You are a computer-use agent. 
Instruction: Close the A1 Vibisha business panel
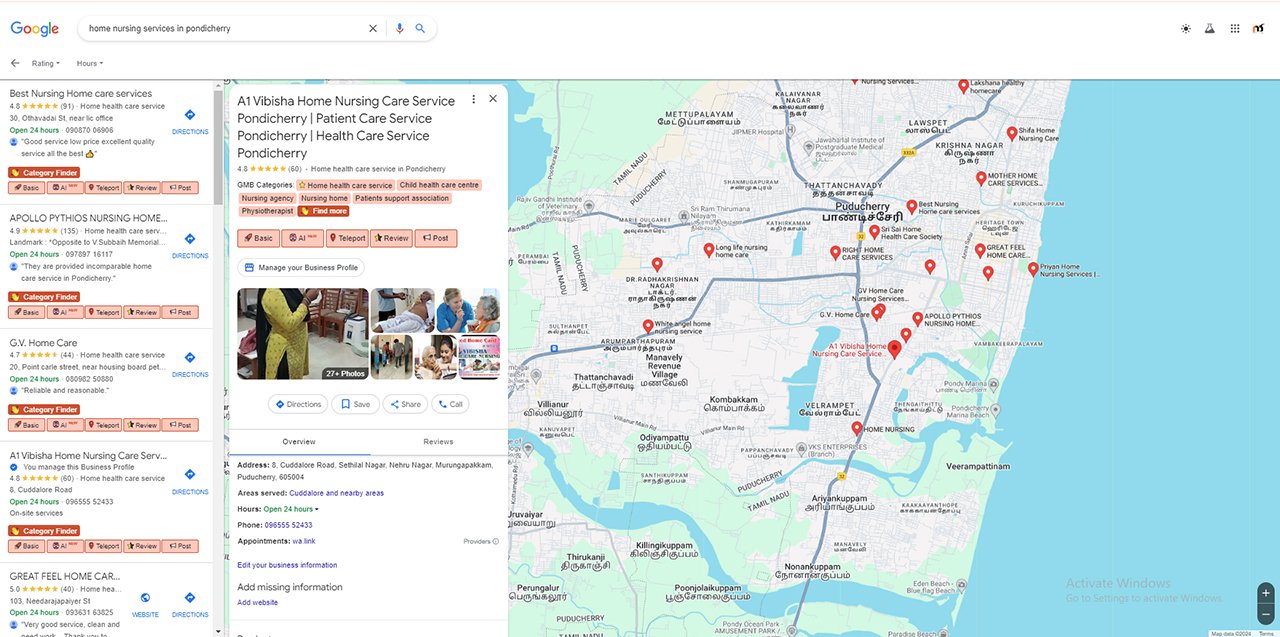(493, 99)
